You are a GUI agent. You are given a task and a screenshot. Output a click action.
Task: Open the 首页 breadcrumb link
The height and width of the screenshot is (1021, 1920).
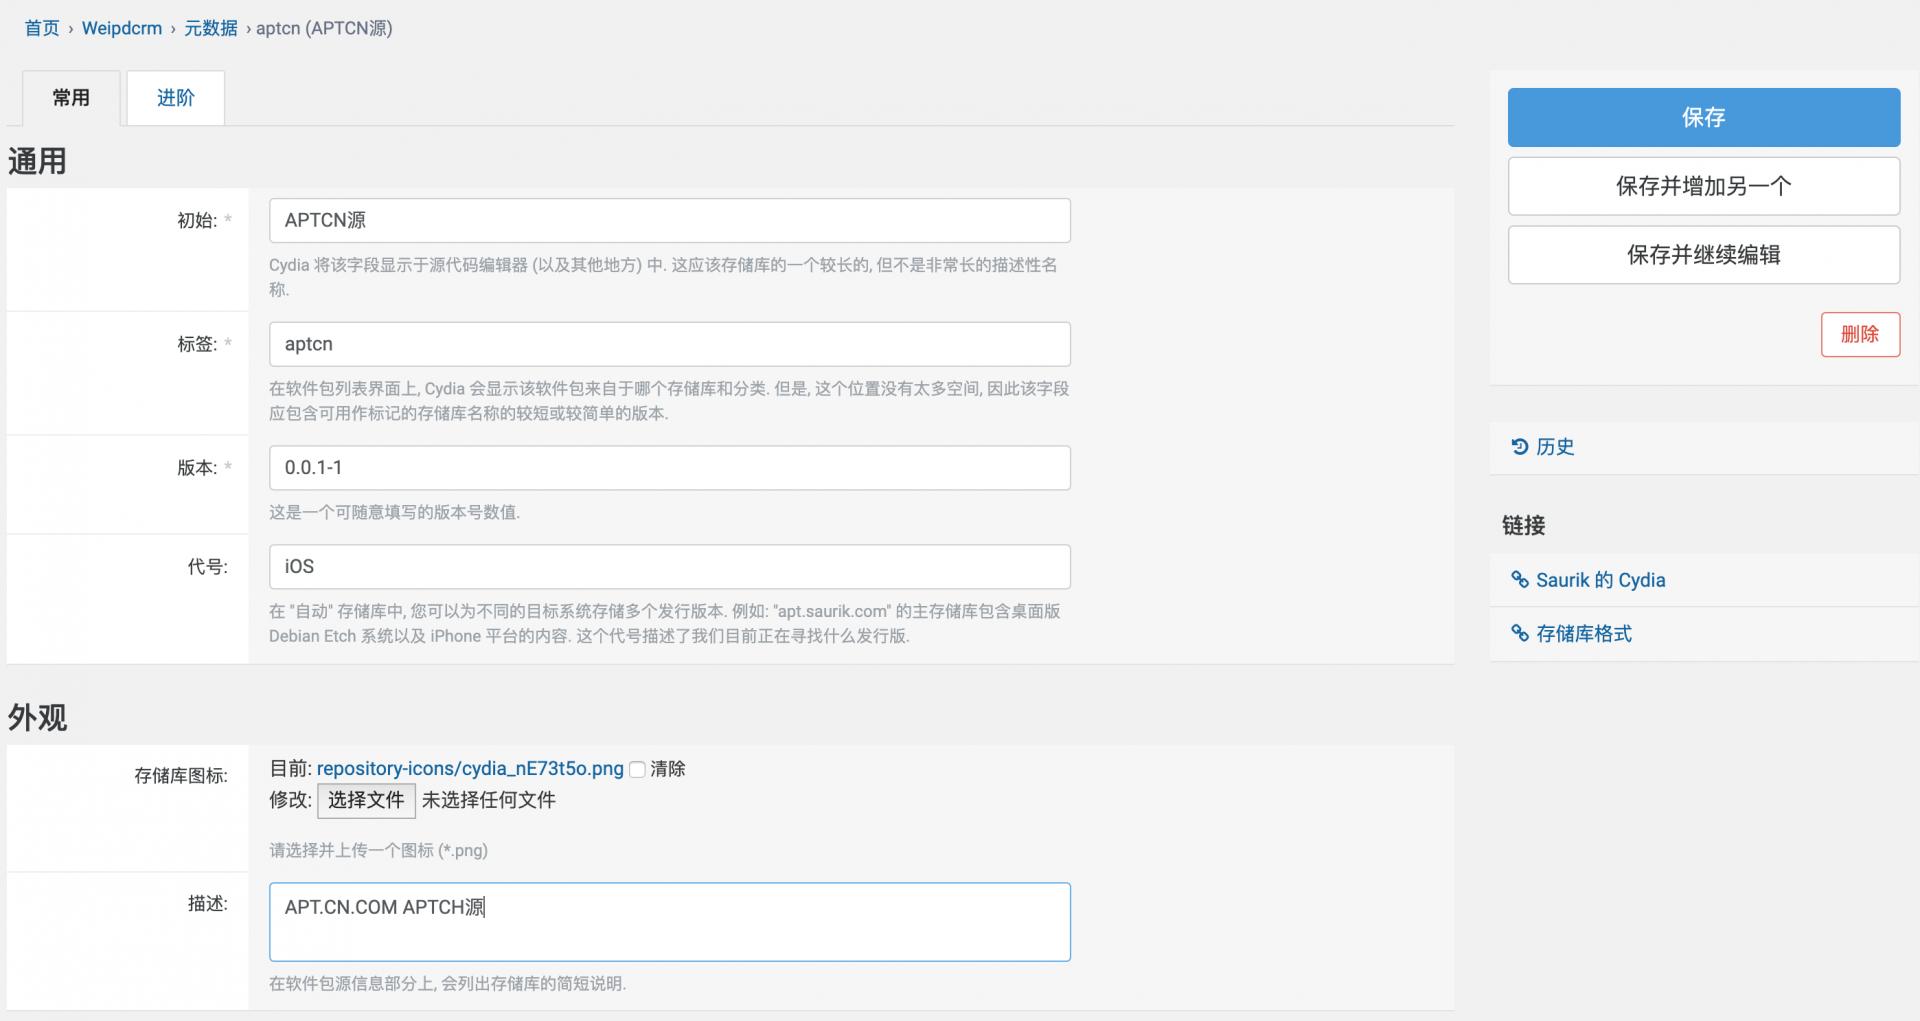[41, 28]
